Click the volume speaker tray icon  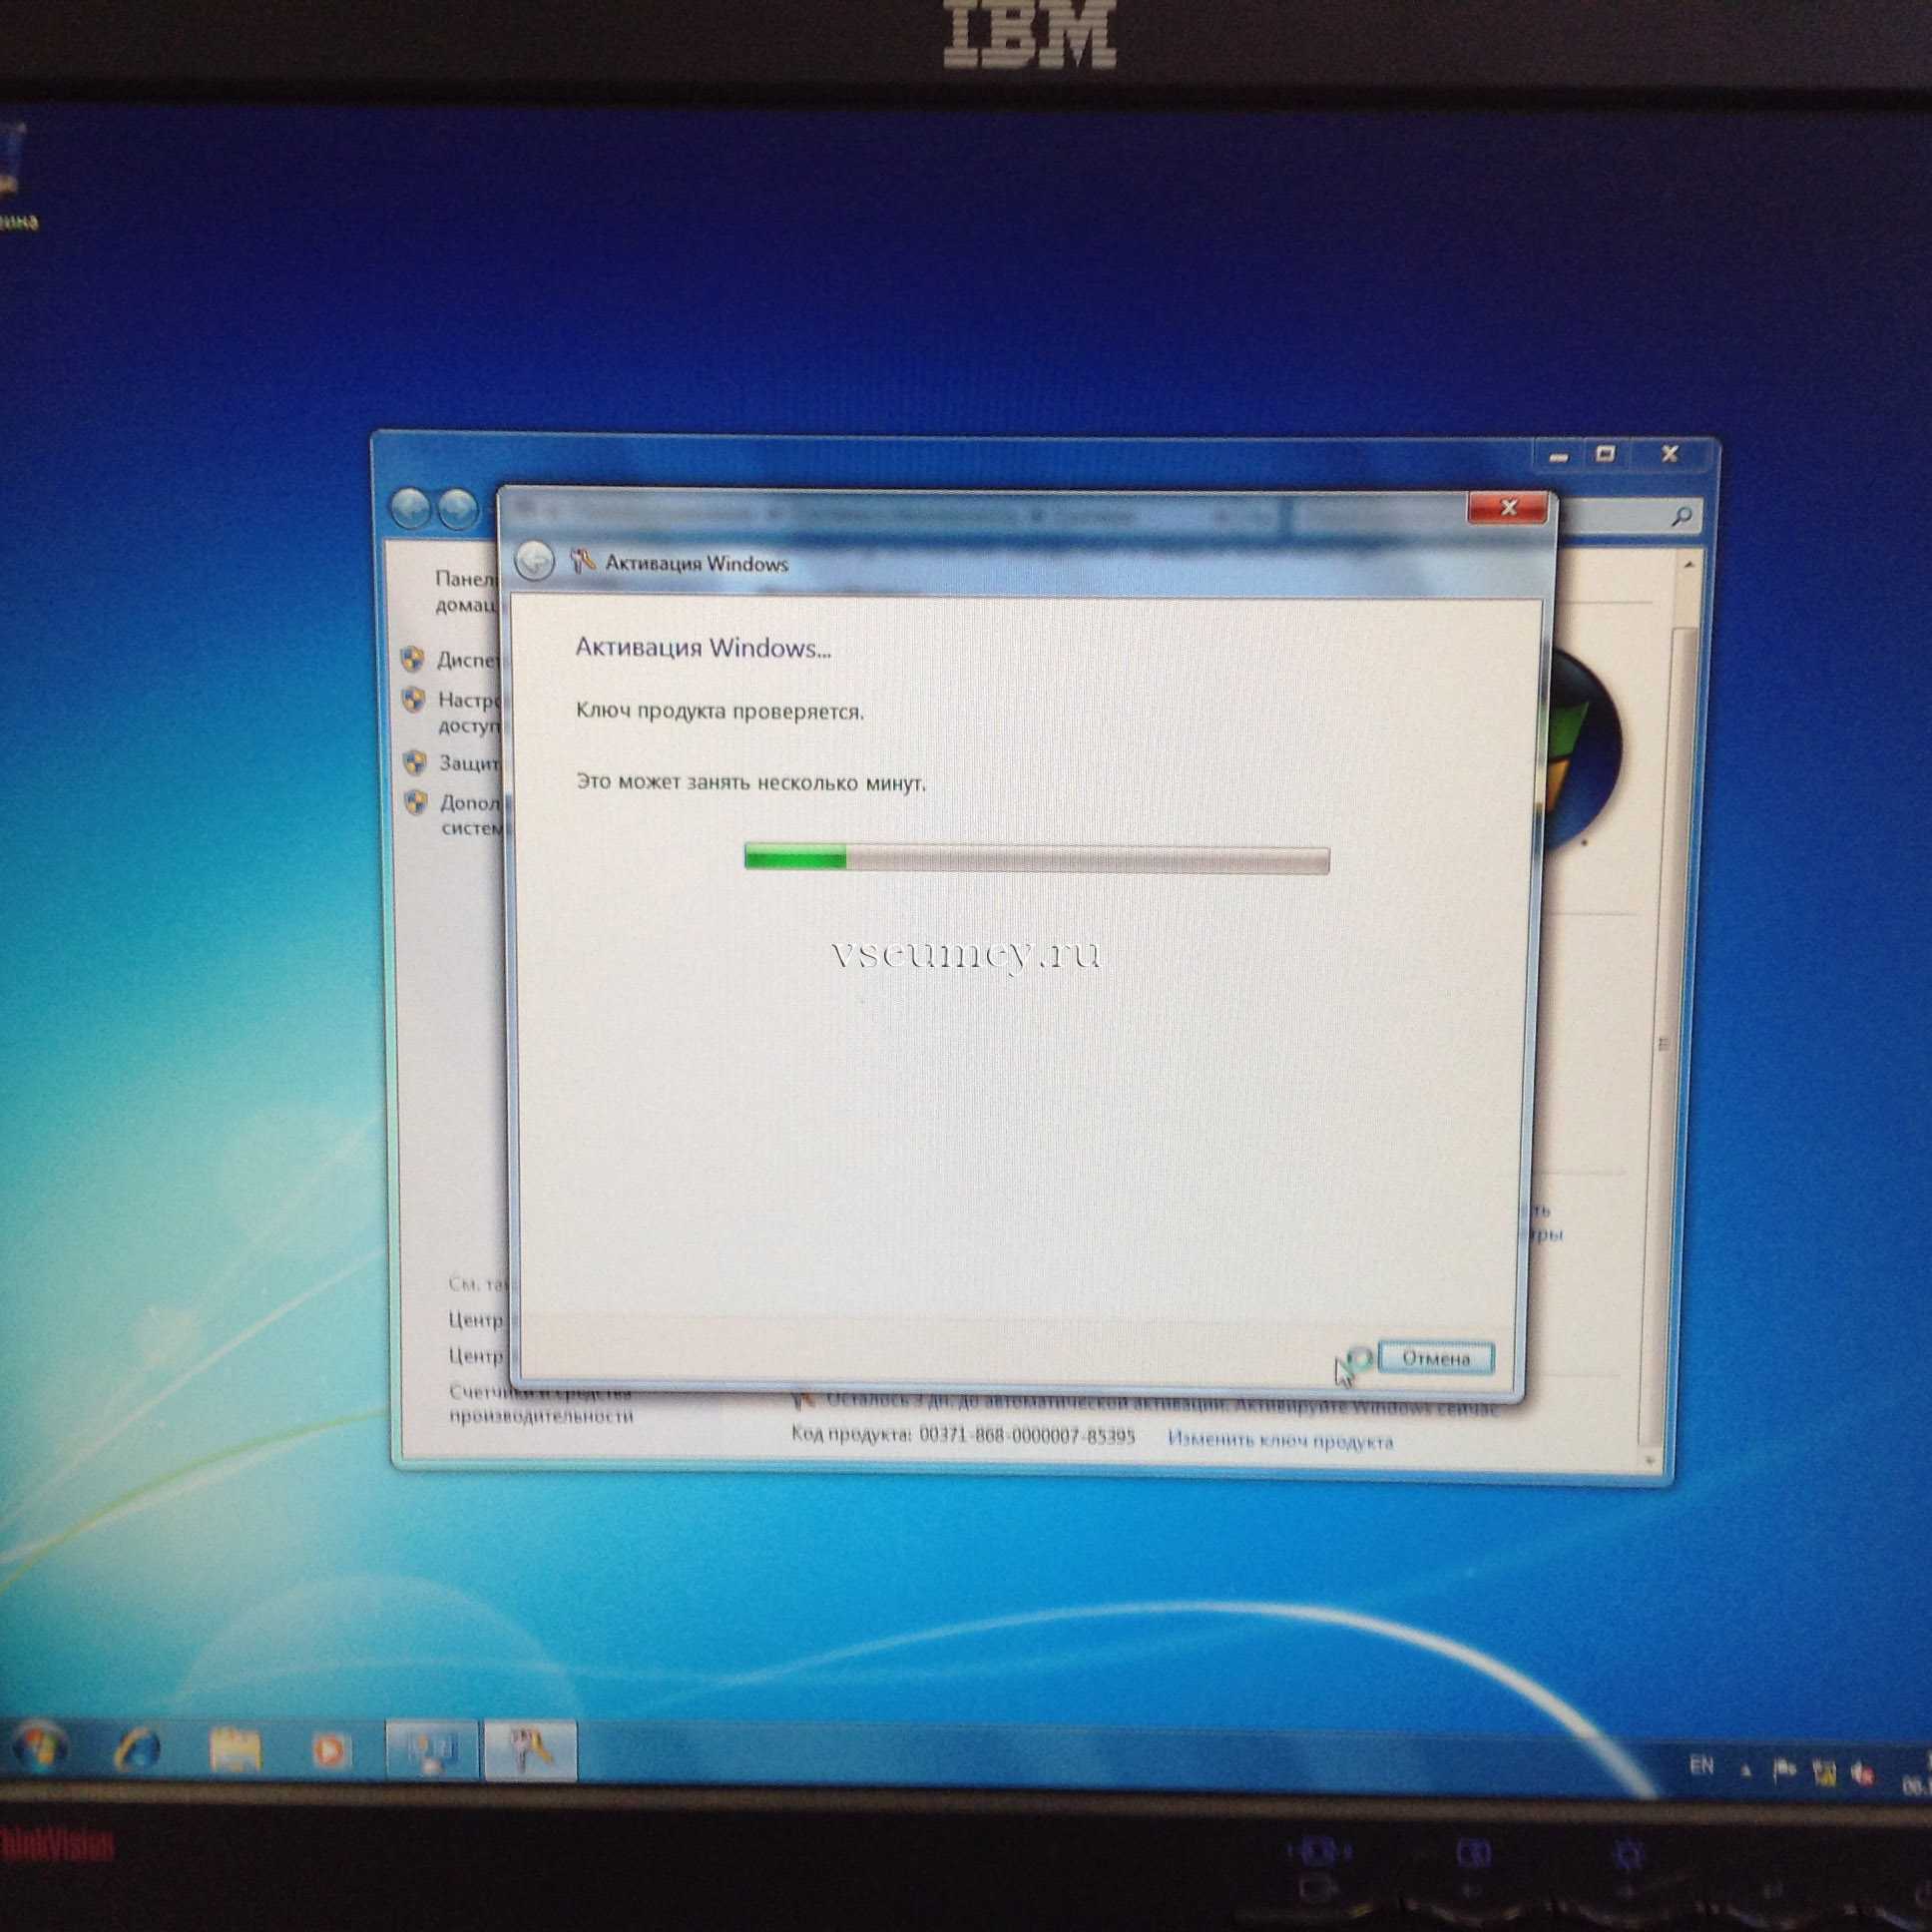(x=1862, y=1775)
